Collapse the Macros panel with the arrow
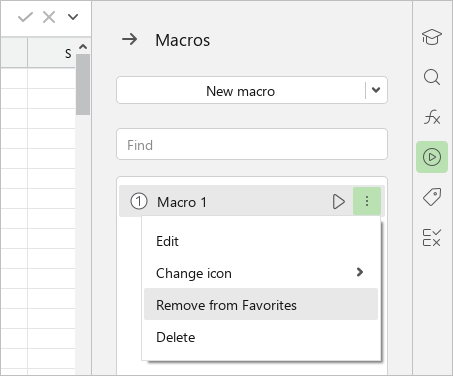The height and width of the screenshot is (376, 453). tap(129, 40)
